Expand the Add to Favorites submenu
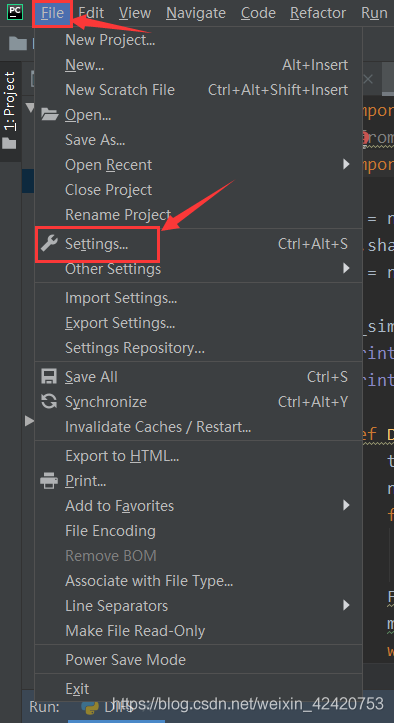This screenshot has width=394, height=723. tap(198, 506)
